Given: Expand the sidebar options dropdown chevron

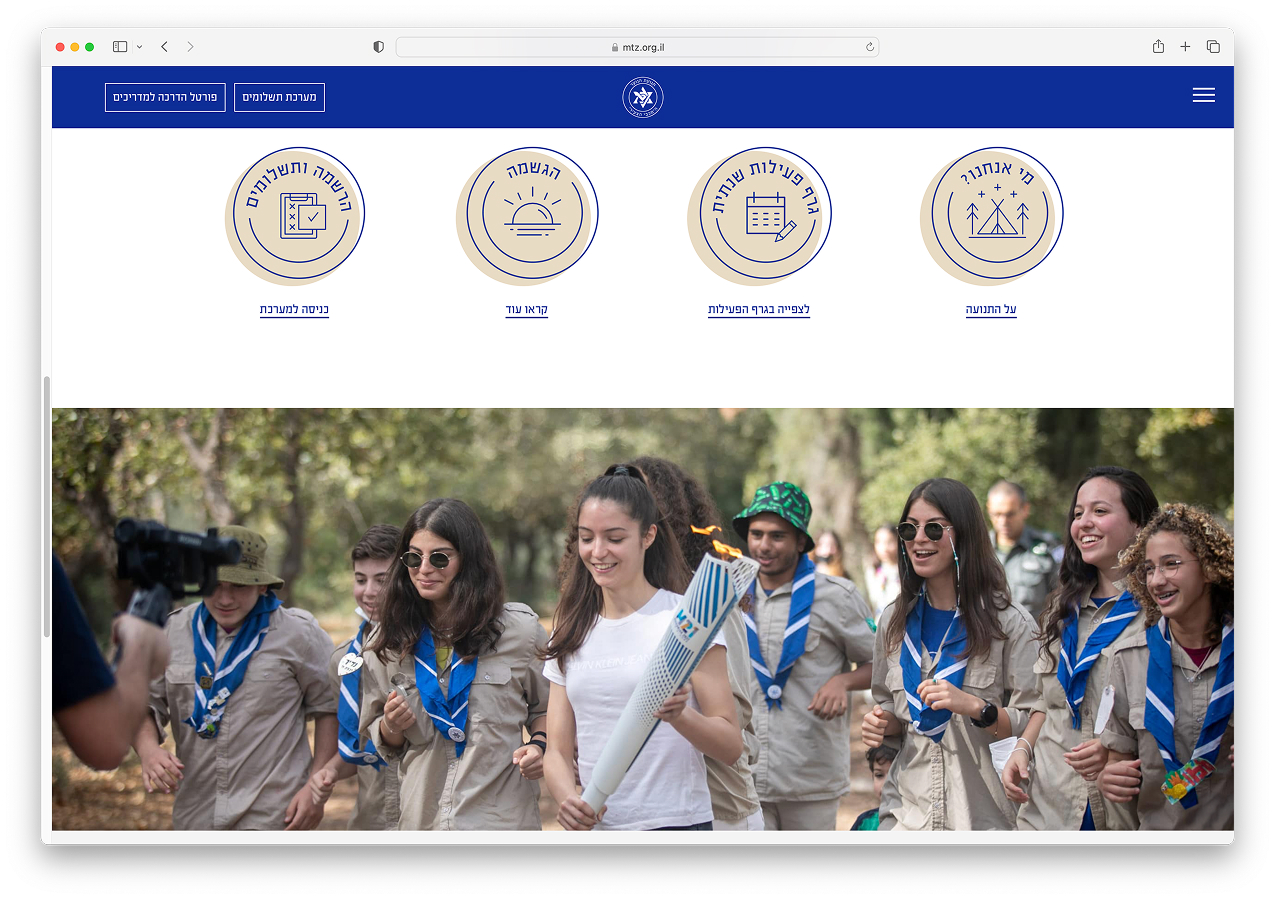Looking at the screenshot, I should pos(139,47).
